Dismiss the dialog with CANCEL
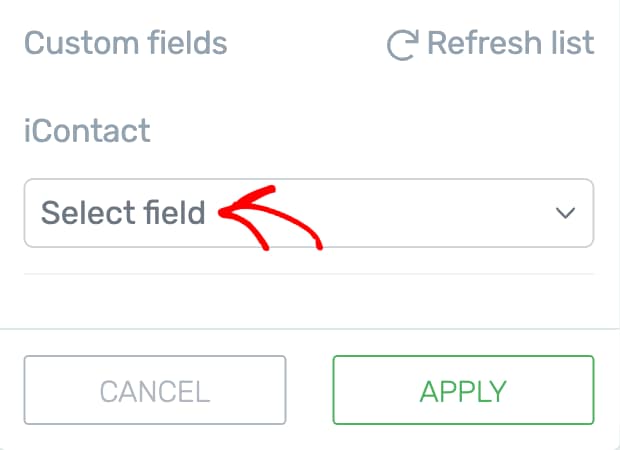Image resolution: width=620 pixels, height=450 pixels. pyautogui.click(x=155, y=390)
